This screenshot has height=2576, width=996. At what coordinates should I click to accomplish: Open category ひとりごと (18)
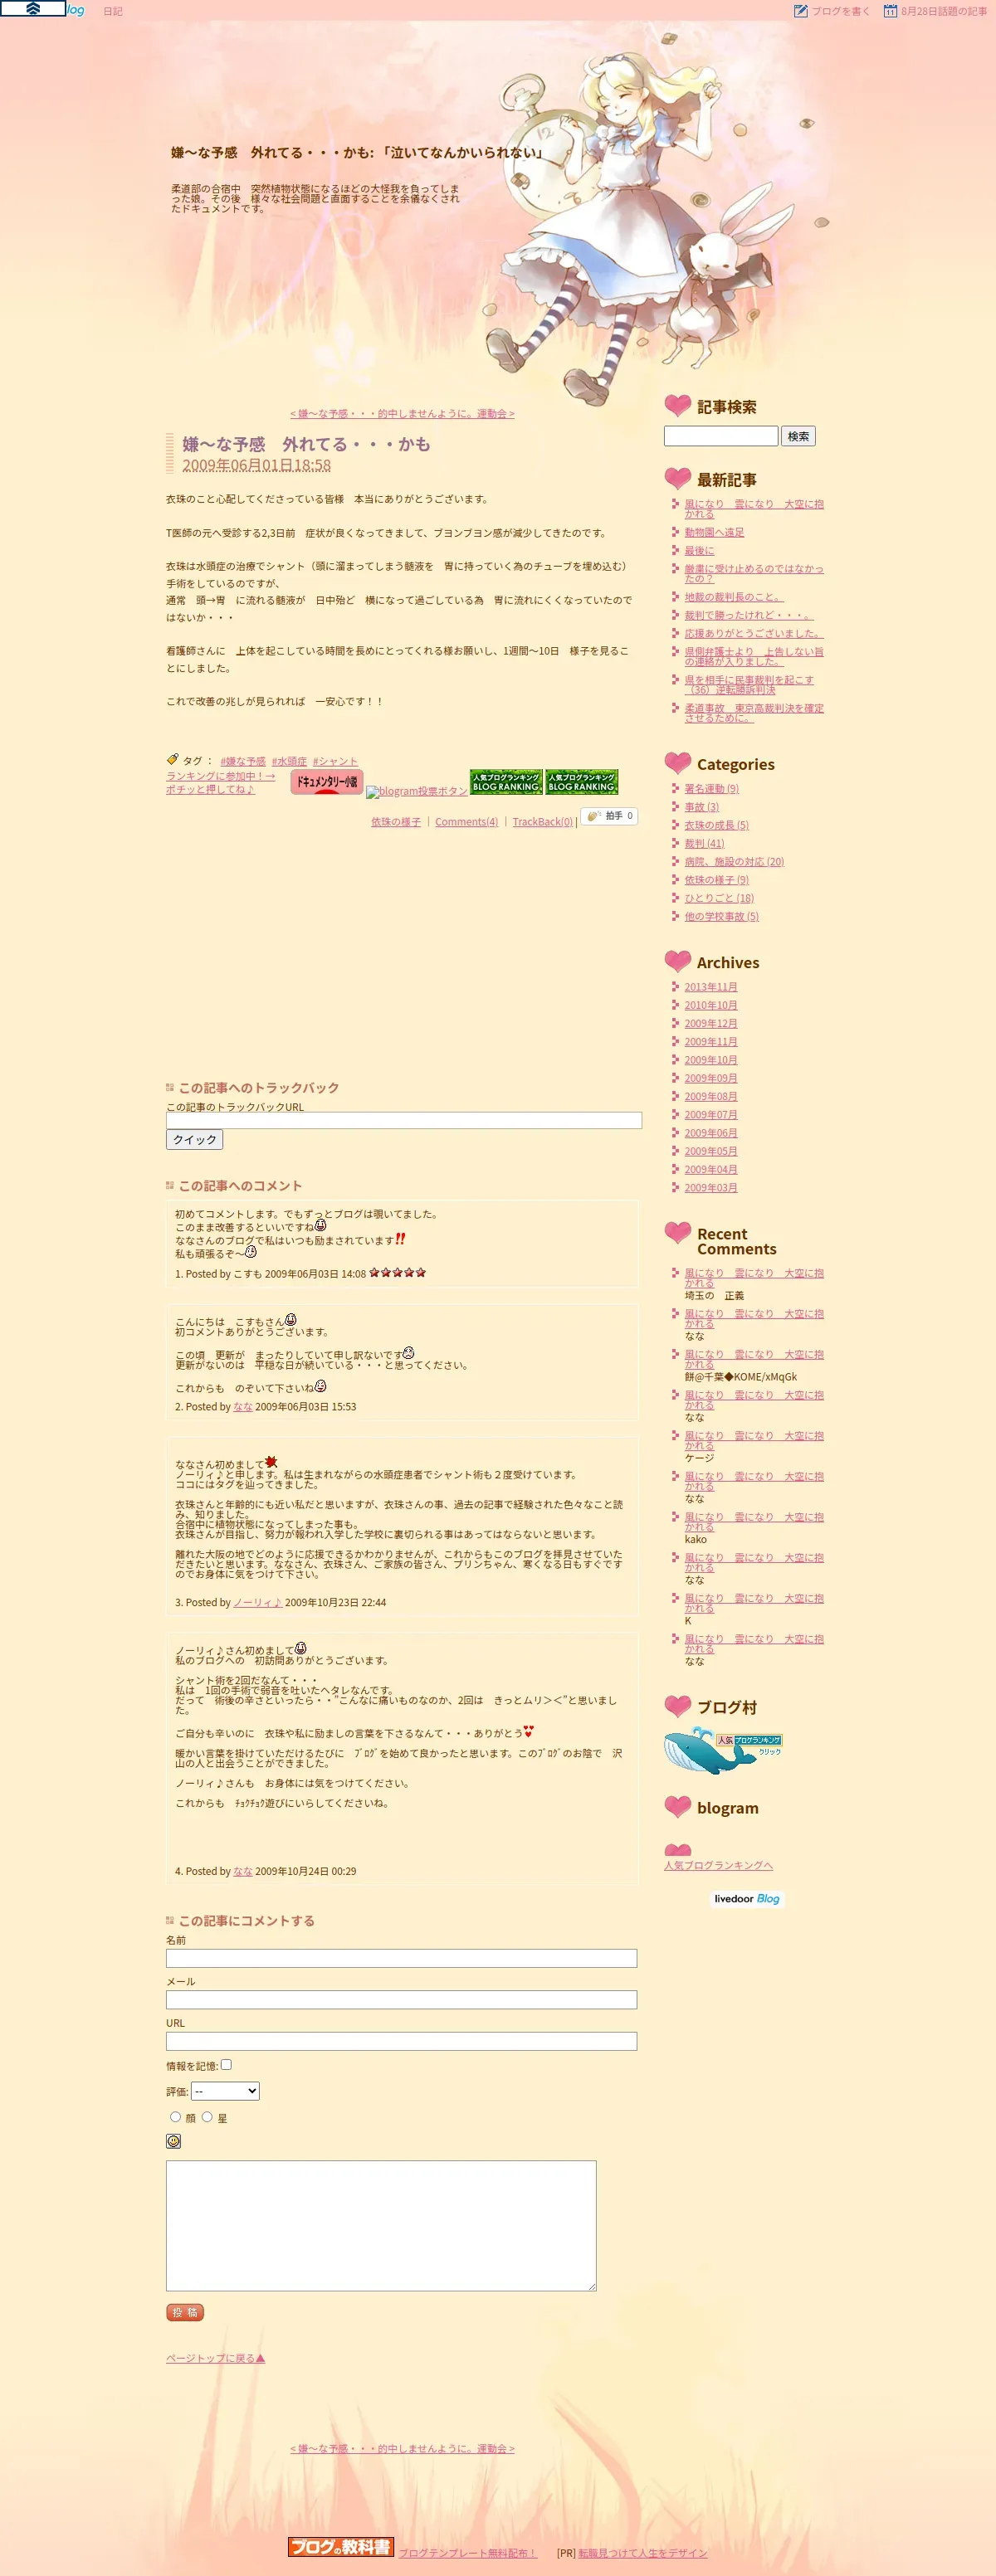point(719,898)
